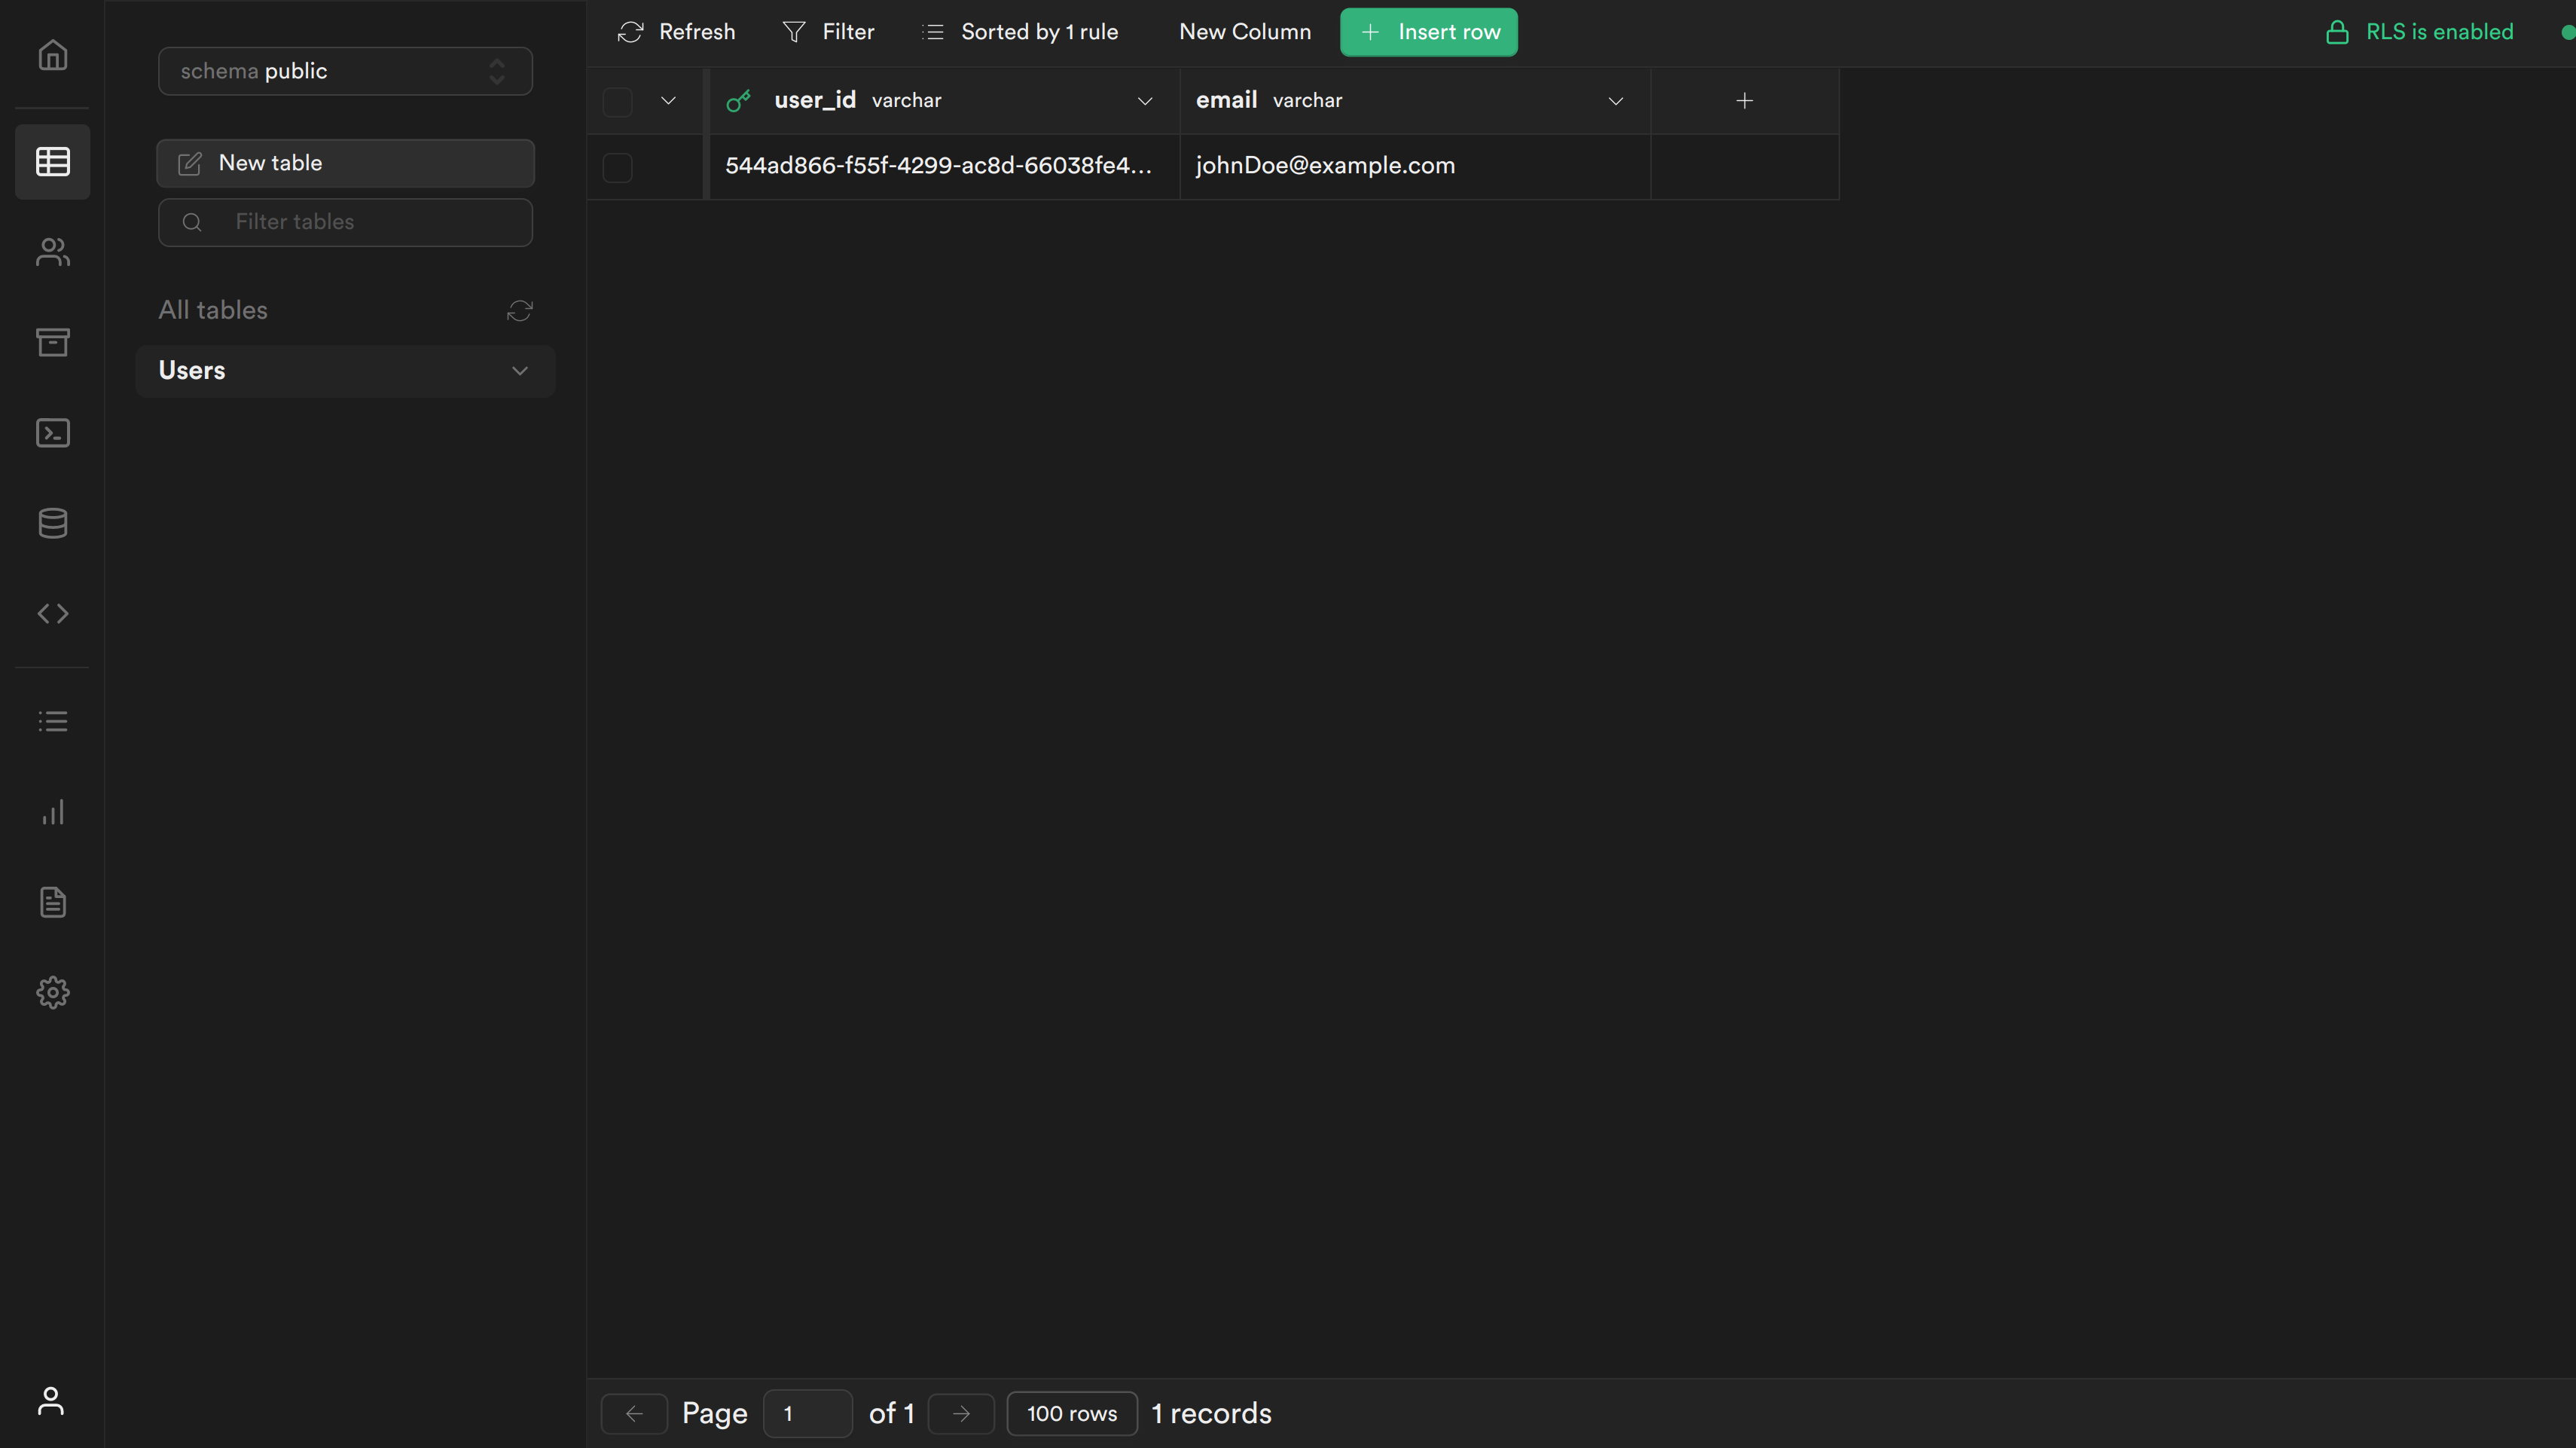Viewport: 2576px width, 1448px height.
Task: Open the Storage section
Action: click(52, 343)
